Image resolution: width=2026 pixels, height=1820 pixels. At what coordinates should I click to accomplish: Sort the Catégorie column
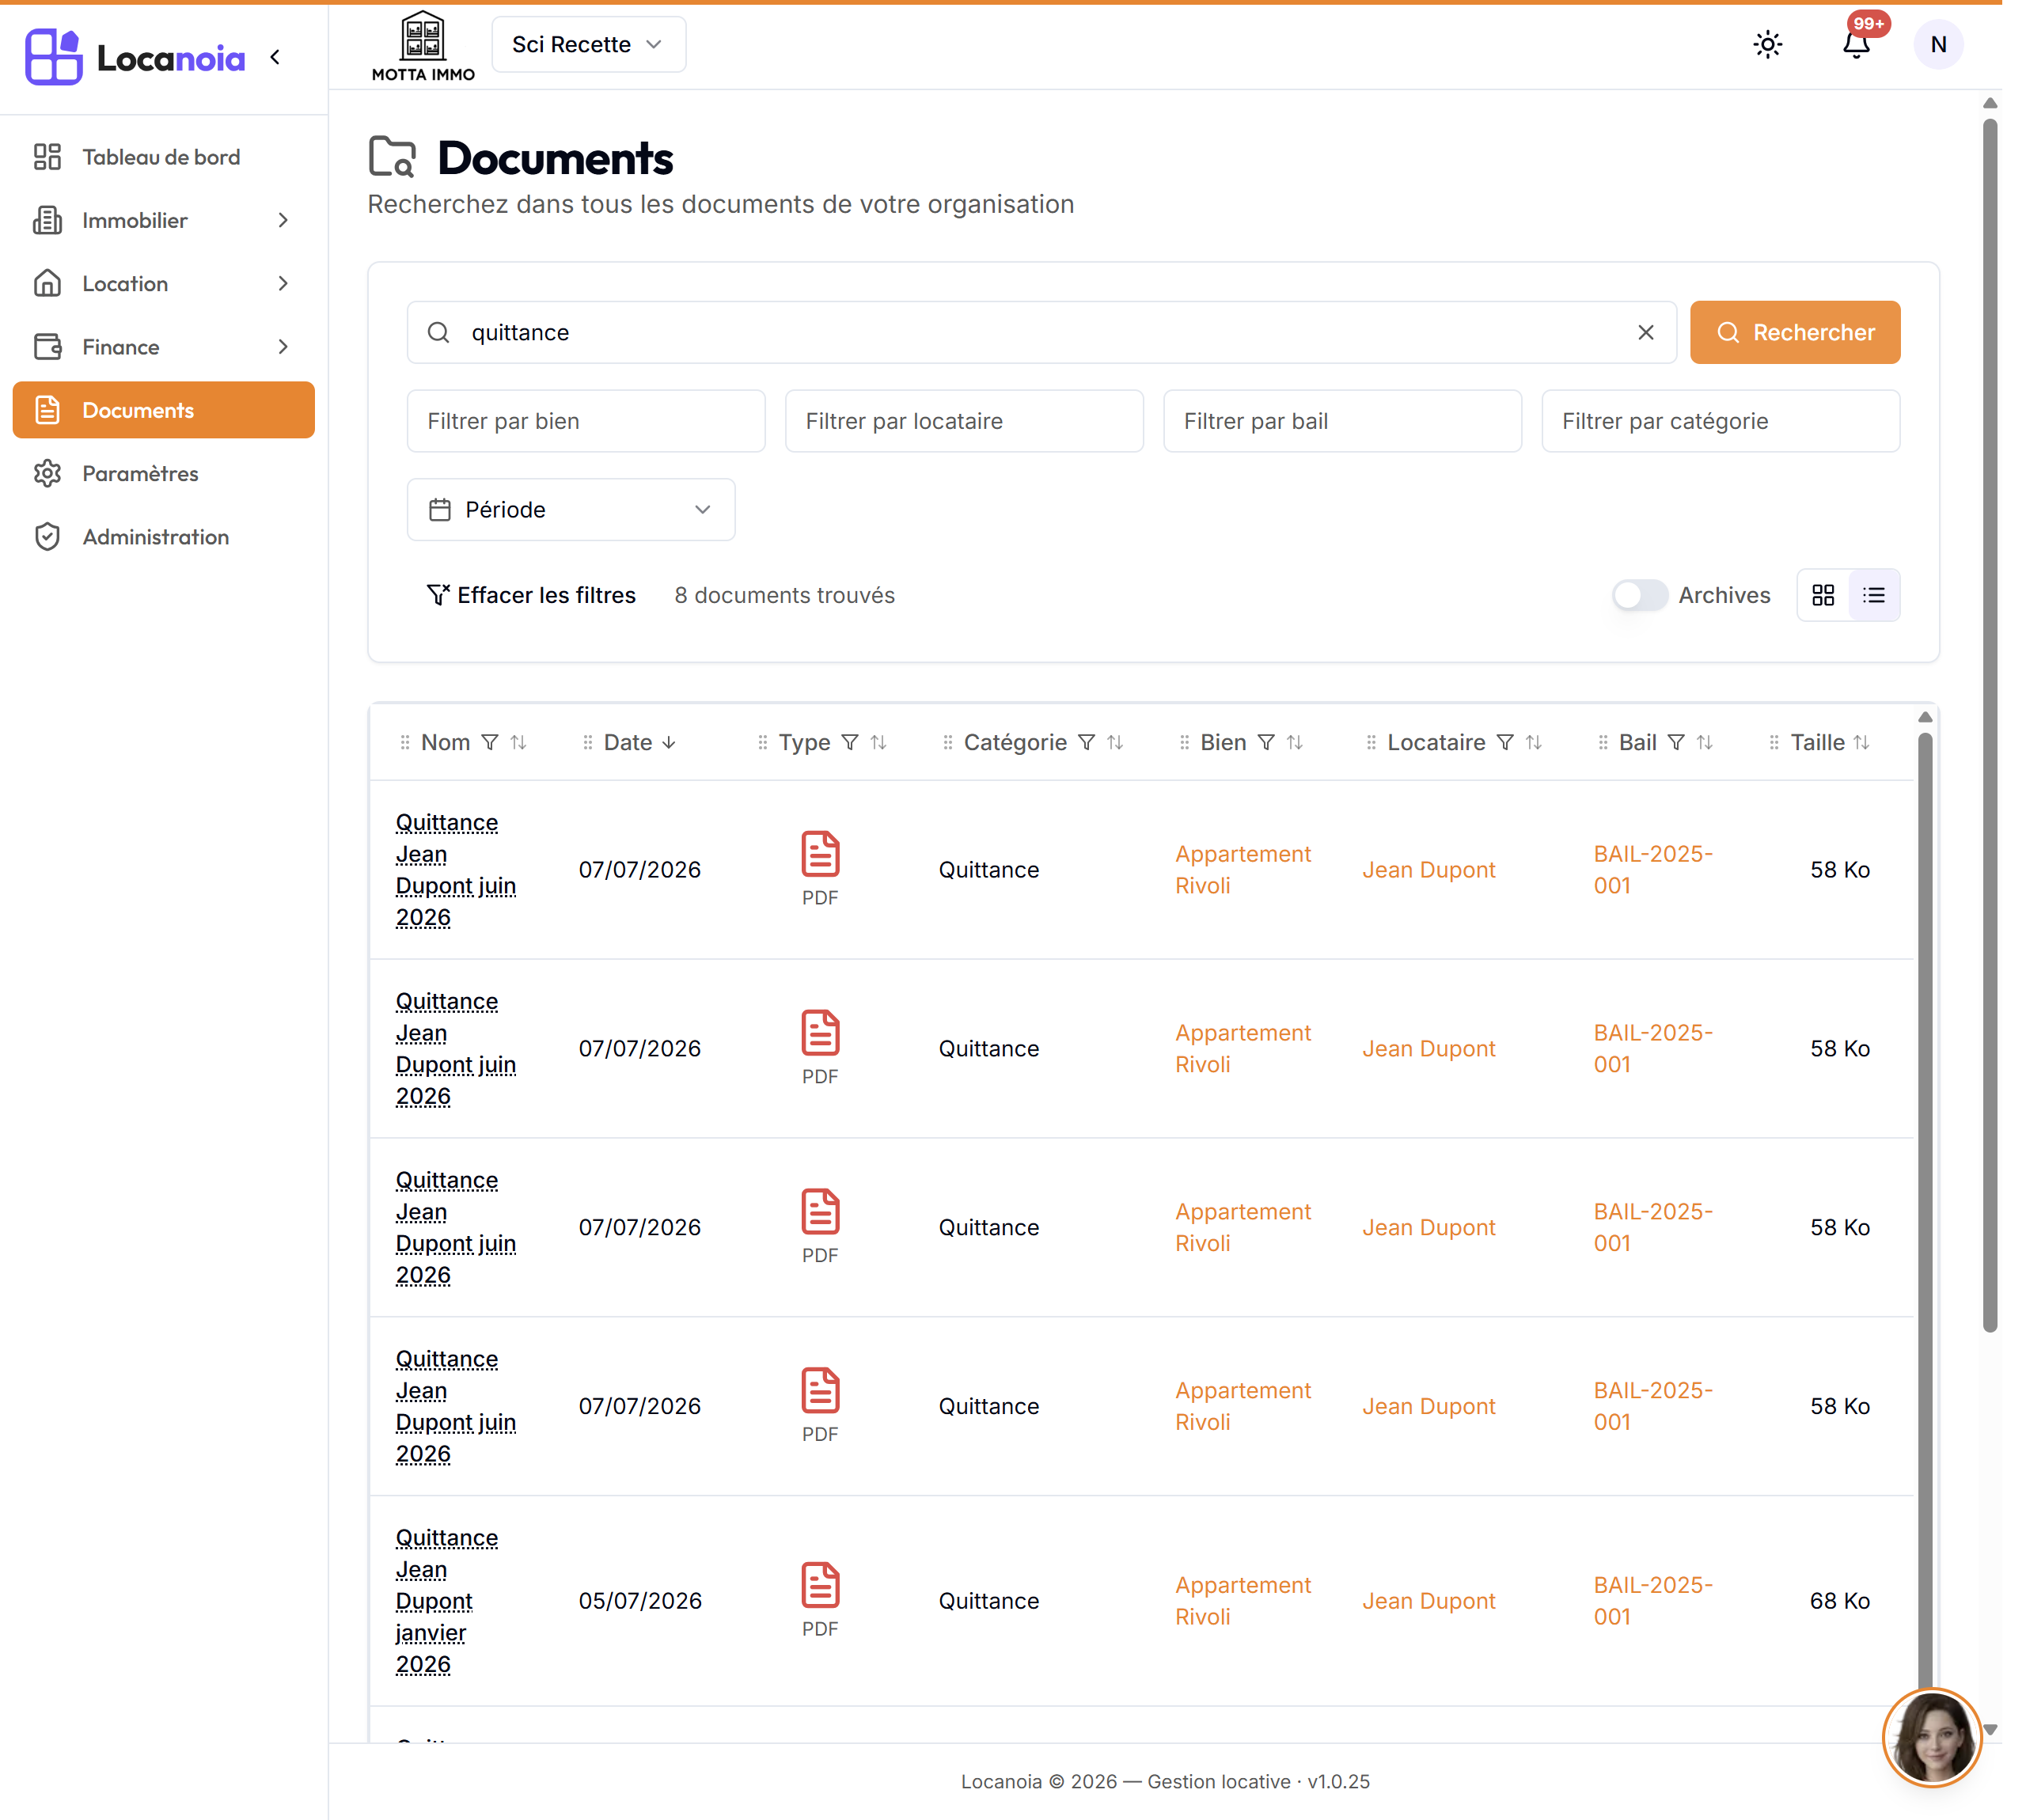click(x=1115, y=743)
